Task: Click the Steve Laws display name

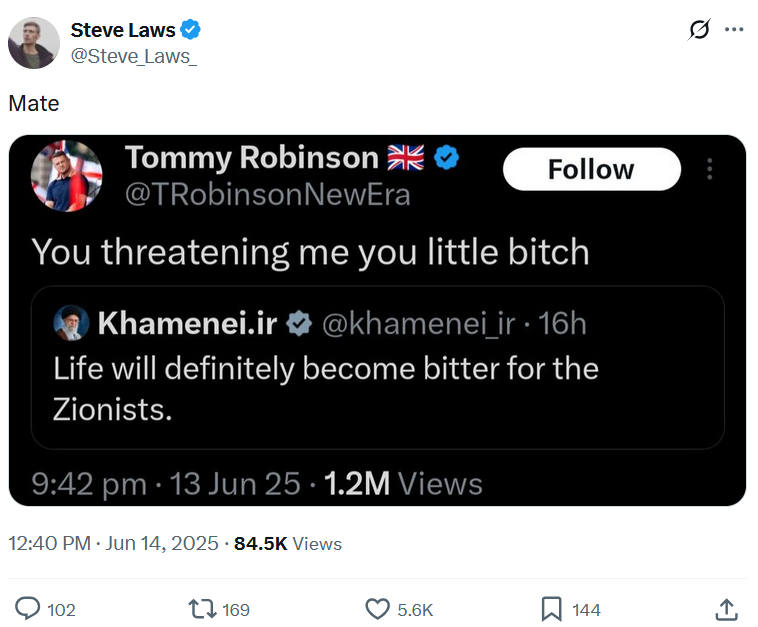Action: 123,30
